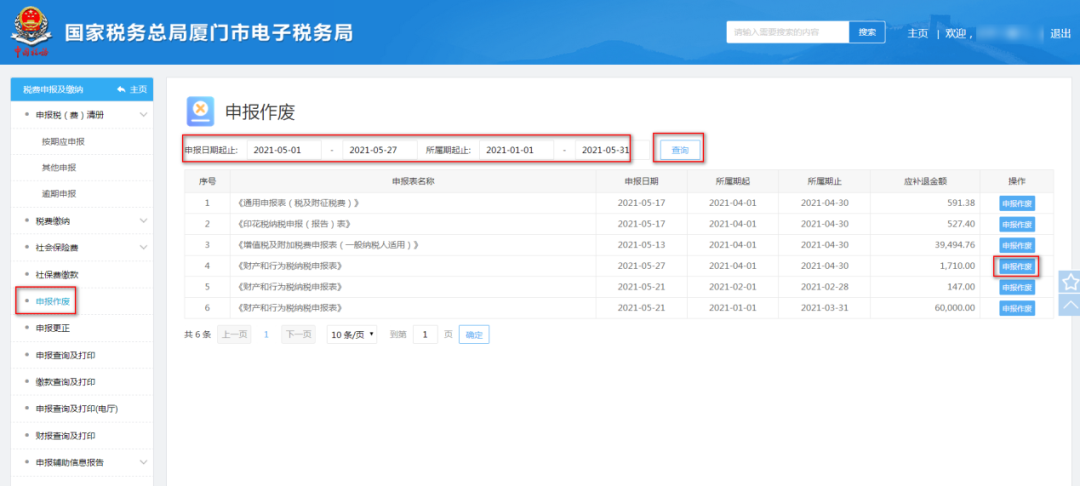Select 申报更正 in the sidebar
The image size is (1080, 486).
pyautogui.click(x=52, y=328)
